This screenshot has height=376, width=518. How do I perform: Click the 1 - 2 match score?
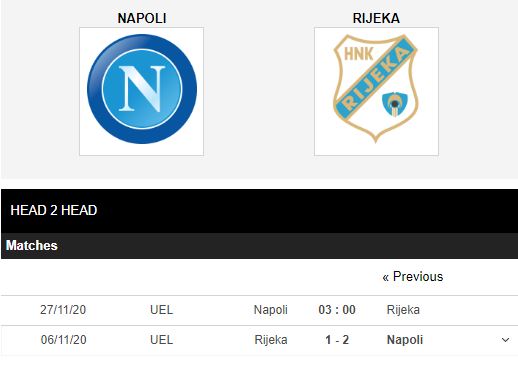tap(337, 340)
